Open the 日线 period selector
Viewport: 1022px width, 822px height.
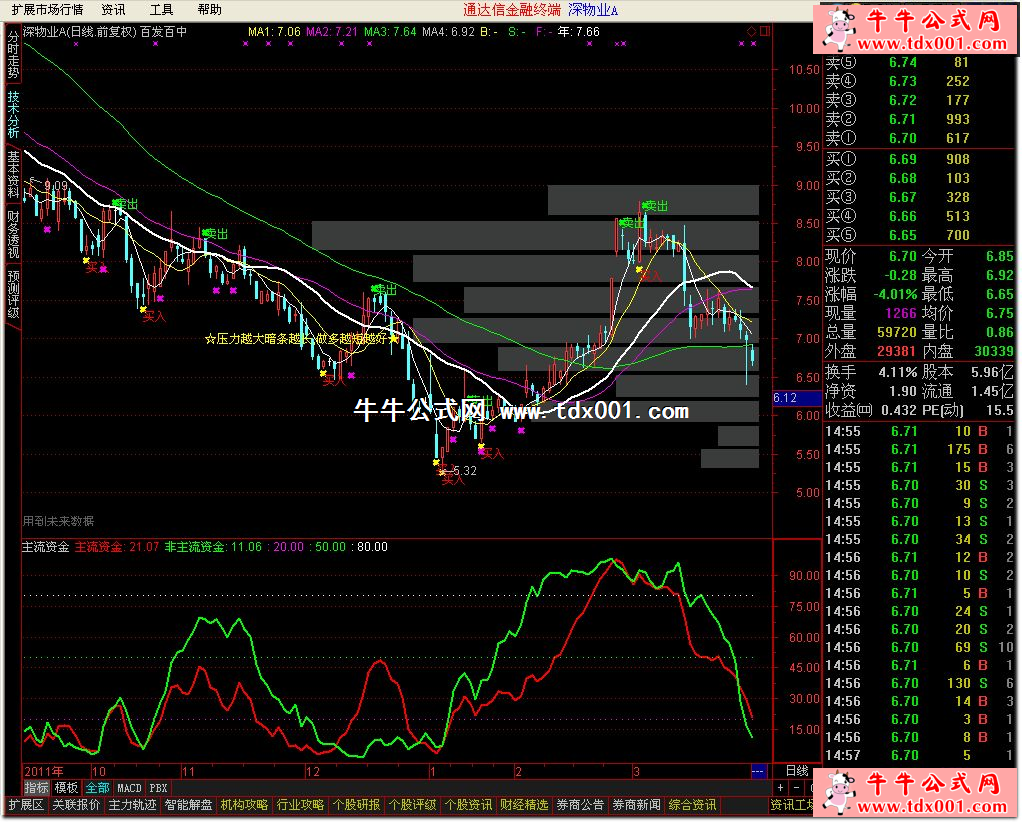click(x=798, y=771)
